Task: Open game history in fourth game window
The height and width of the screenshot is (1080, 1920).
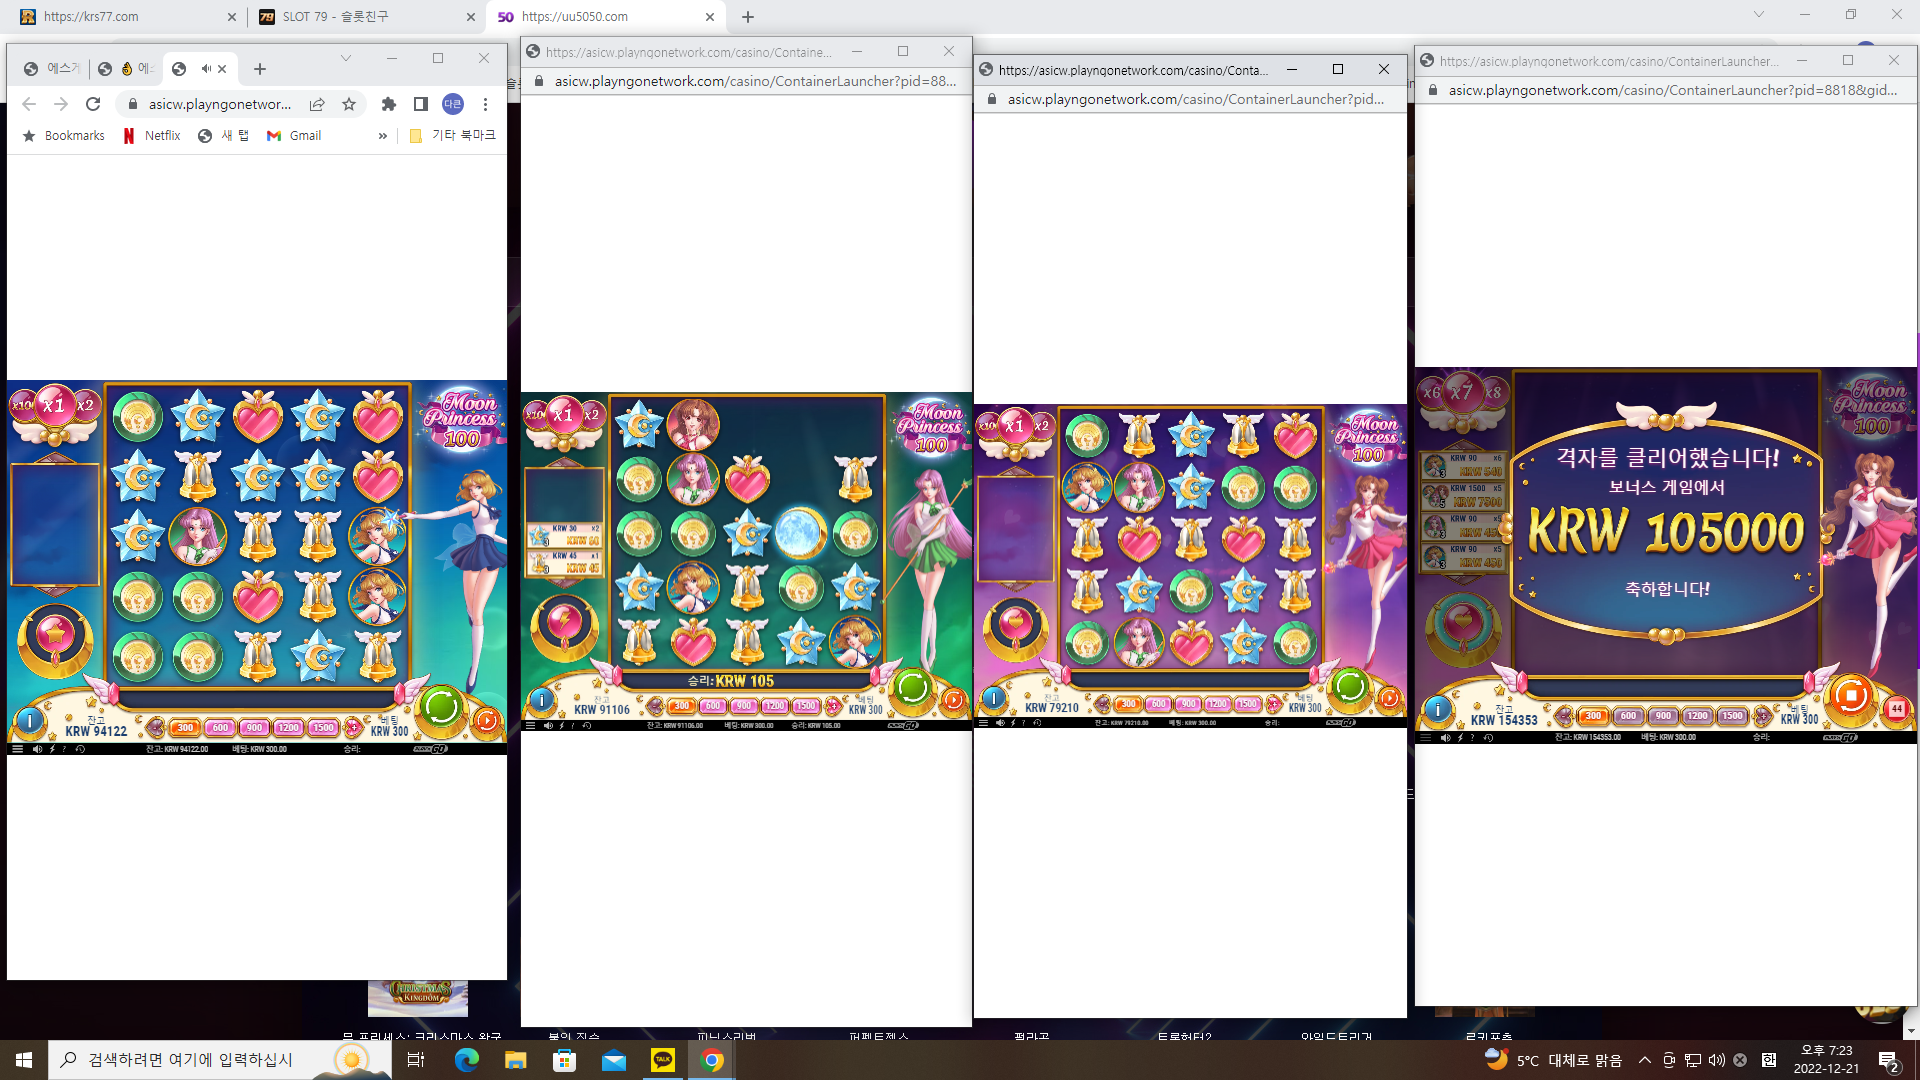Action: pos(1488,738)
